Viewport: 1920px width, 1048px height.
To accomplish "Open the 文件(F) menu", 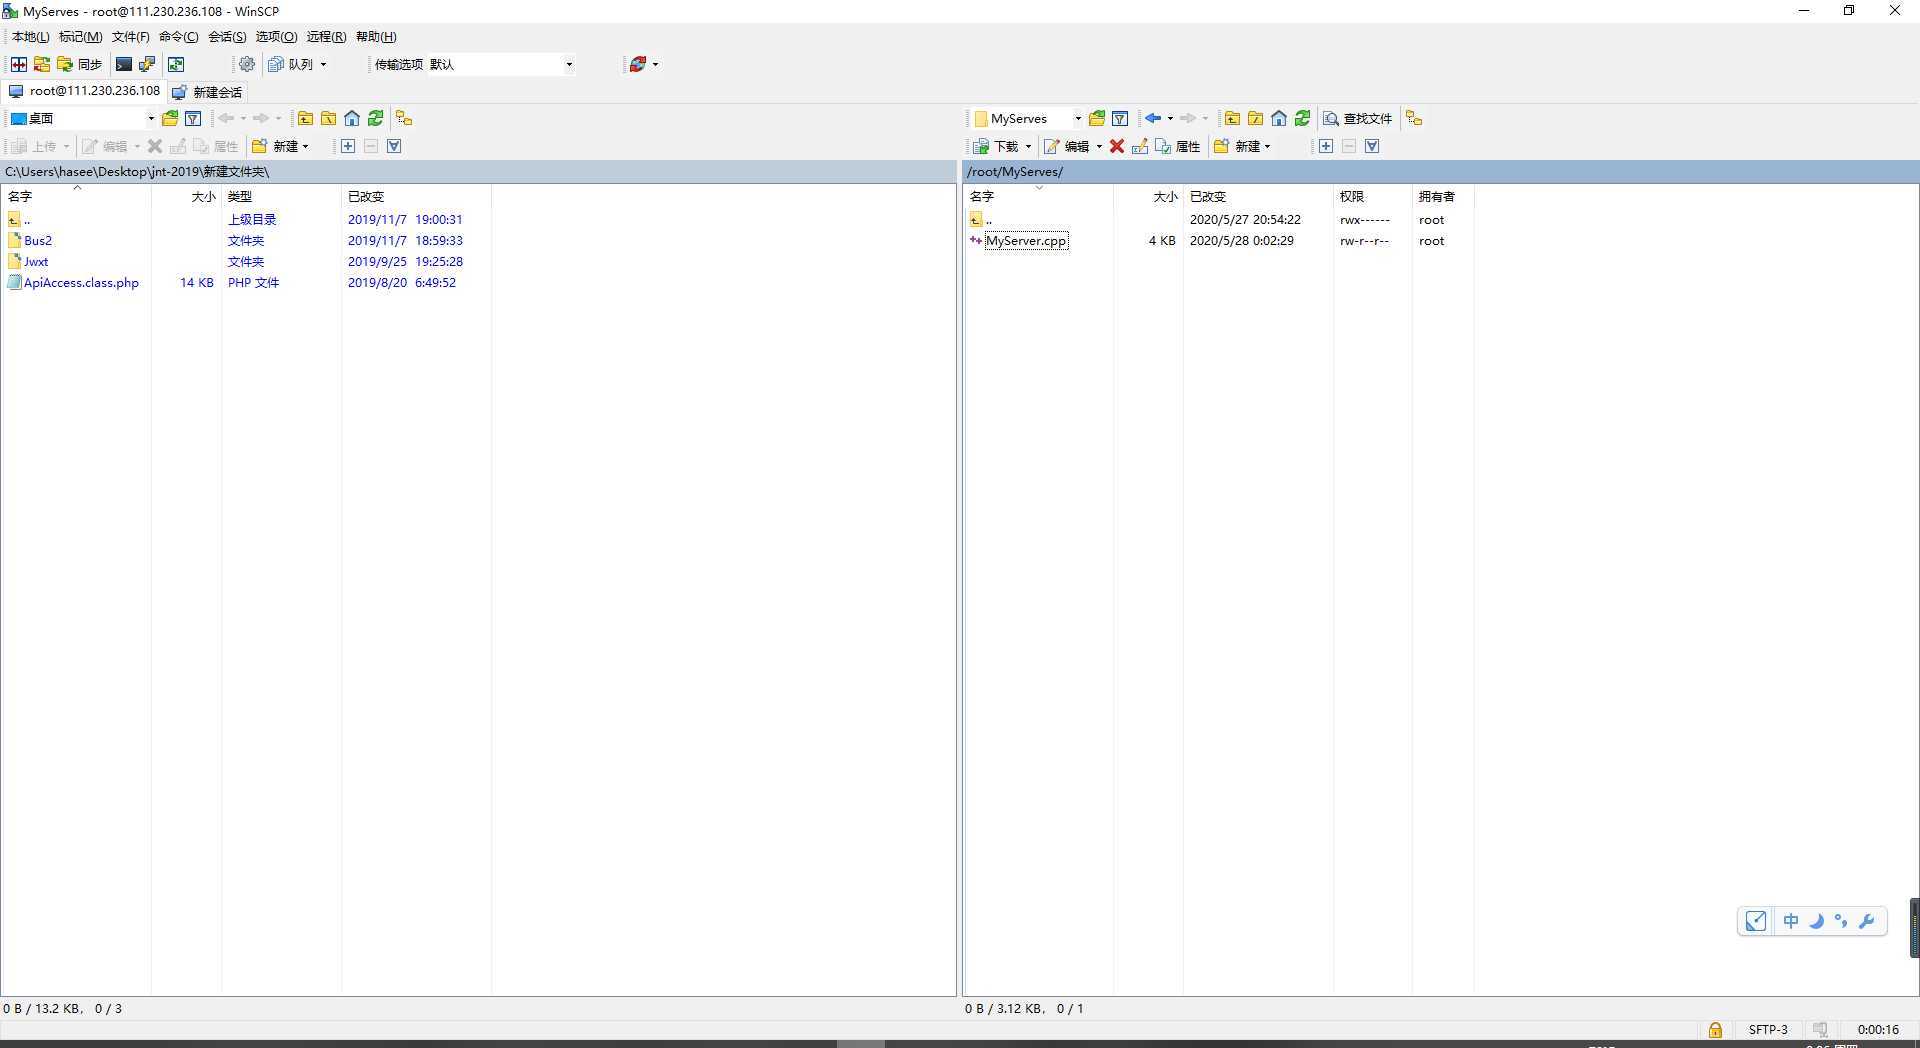I will [130, 37].
